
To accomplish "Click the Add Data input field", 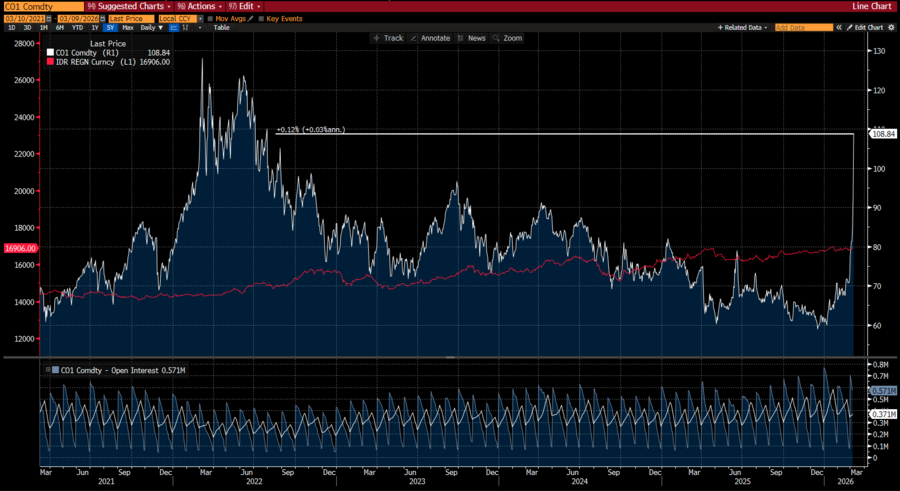I will pyautogui.click(x=803, y=28).
